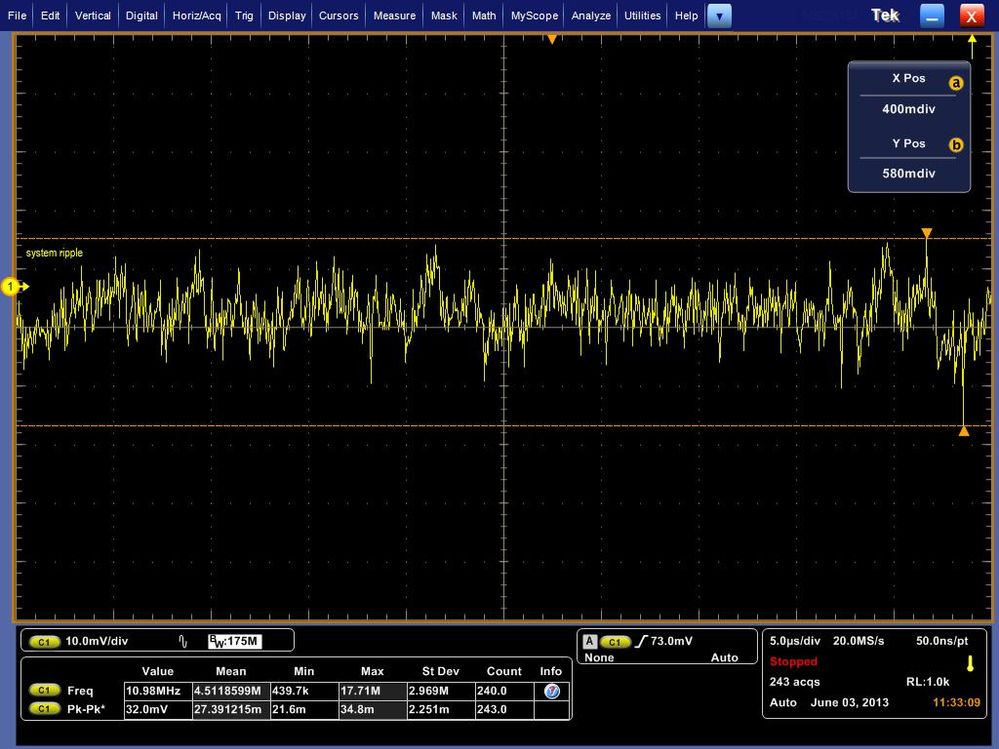Click the Freq row info icon

click(552, 691)
